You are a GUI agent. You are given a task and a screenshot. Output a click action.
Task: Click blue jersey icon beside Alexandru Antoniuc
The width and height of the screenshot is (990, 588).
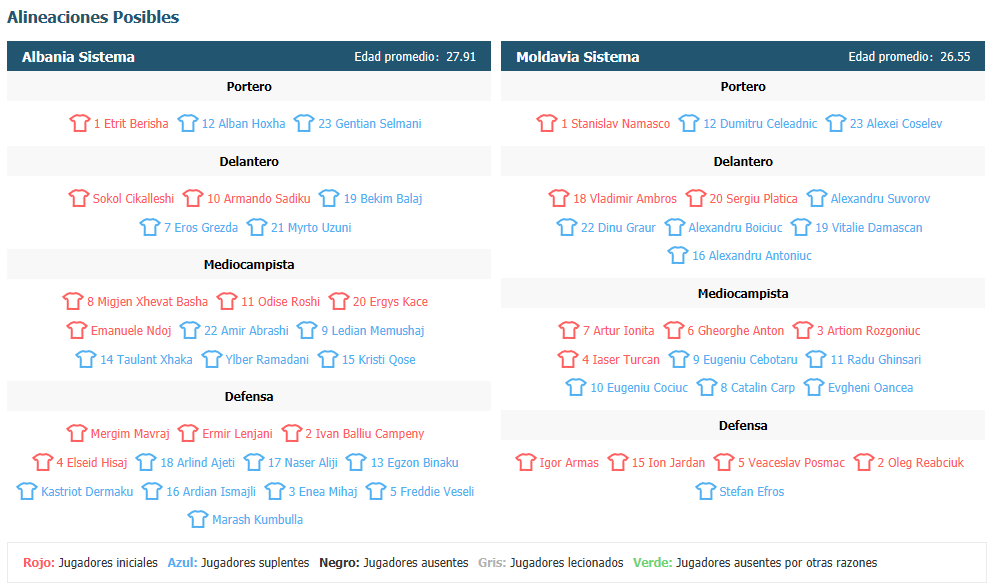point(677,255)
